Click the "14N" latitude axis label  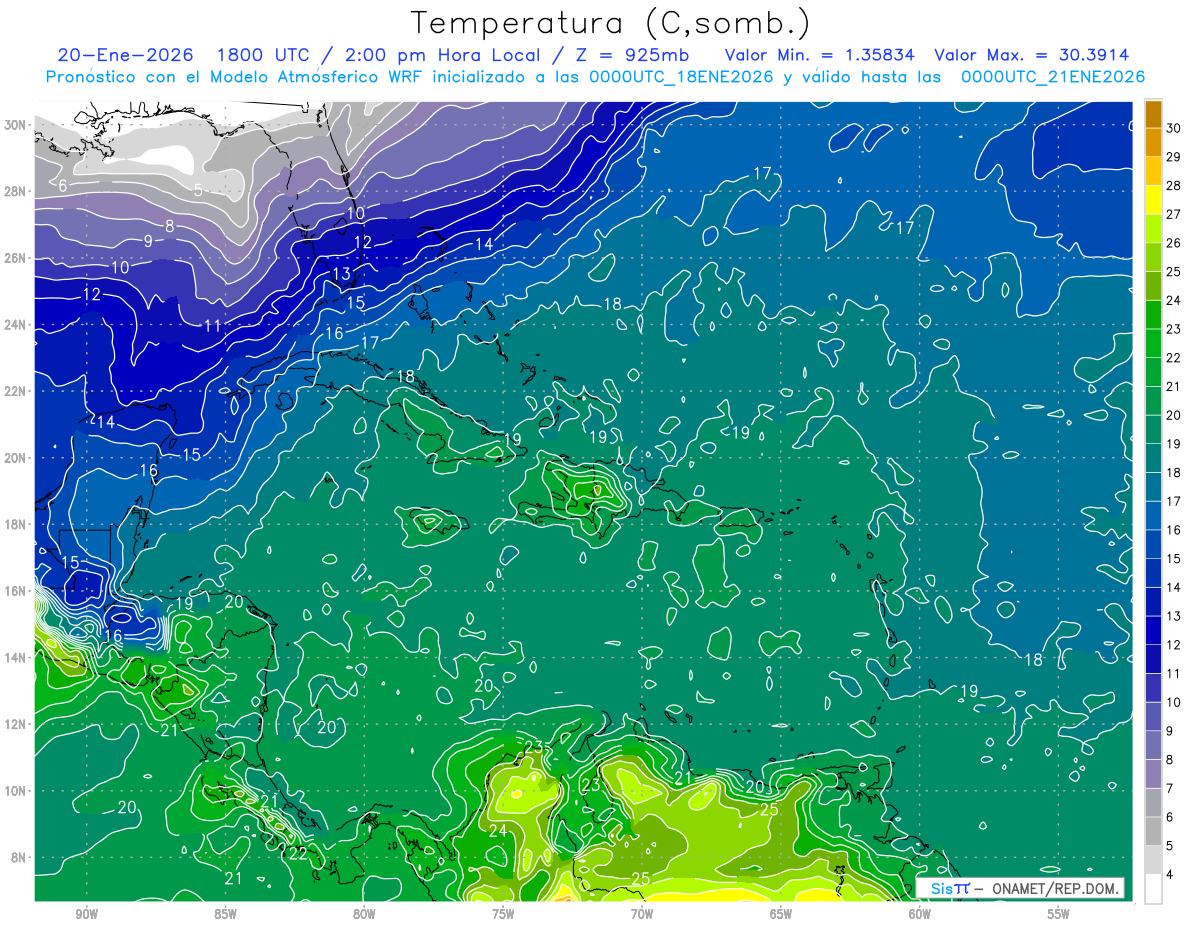[x=15, y=658]
